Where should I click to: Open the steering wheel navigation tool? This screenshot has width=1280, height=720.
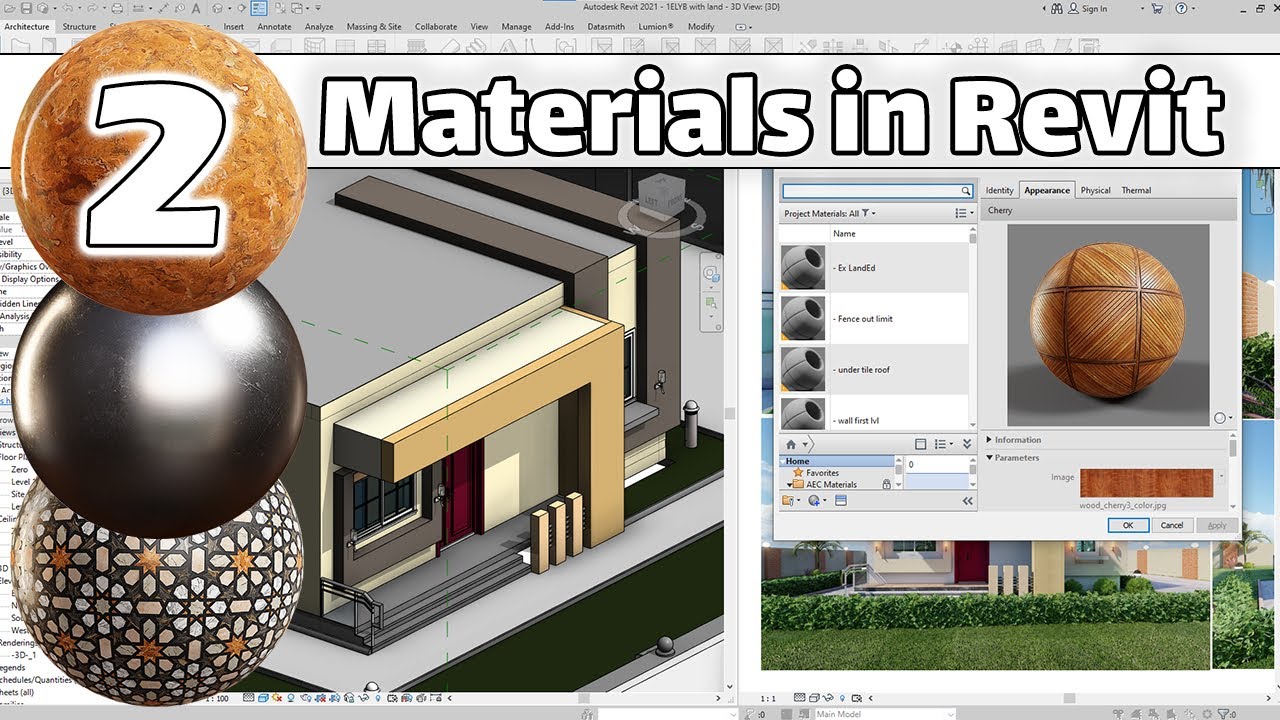(712, 273)
